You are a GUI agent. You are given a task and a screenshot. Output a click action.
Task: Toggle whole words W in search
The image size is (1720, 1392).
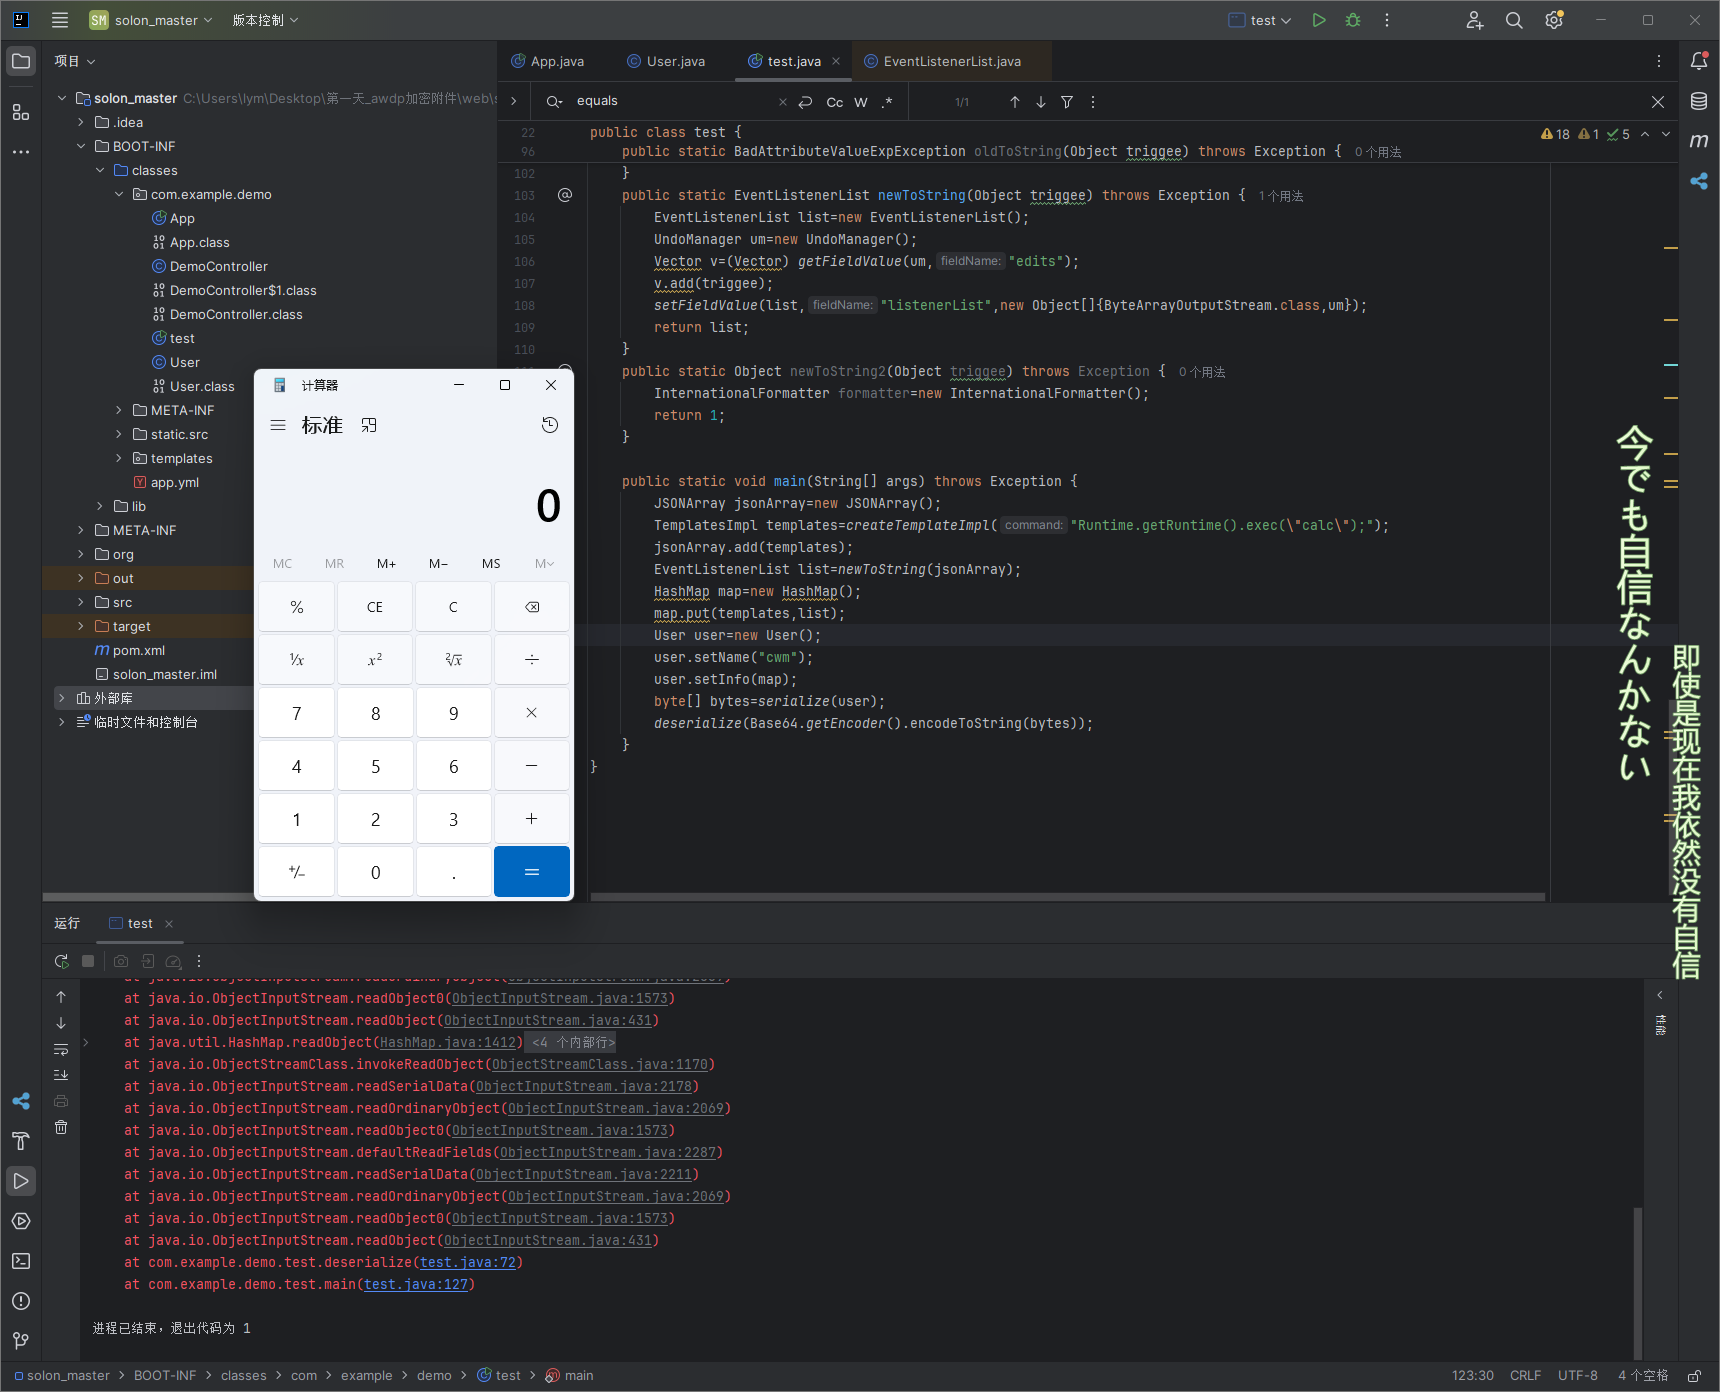pyautogui.click(x=861, y=102)
